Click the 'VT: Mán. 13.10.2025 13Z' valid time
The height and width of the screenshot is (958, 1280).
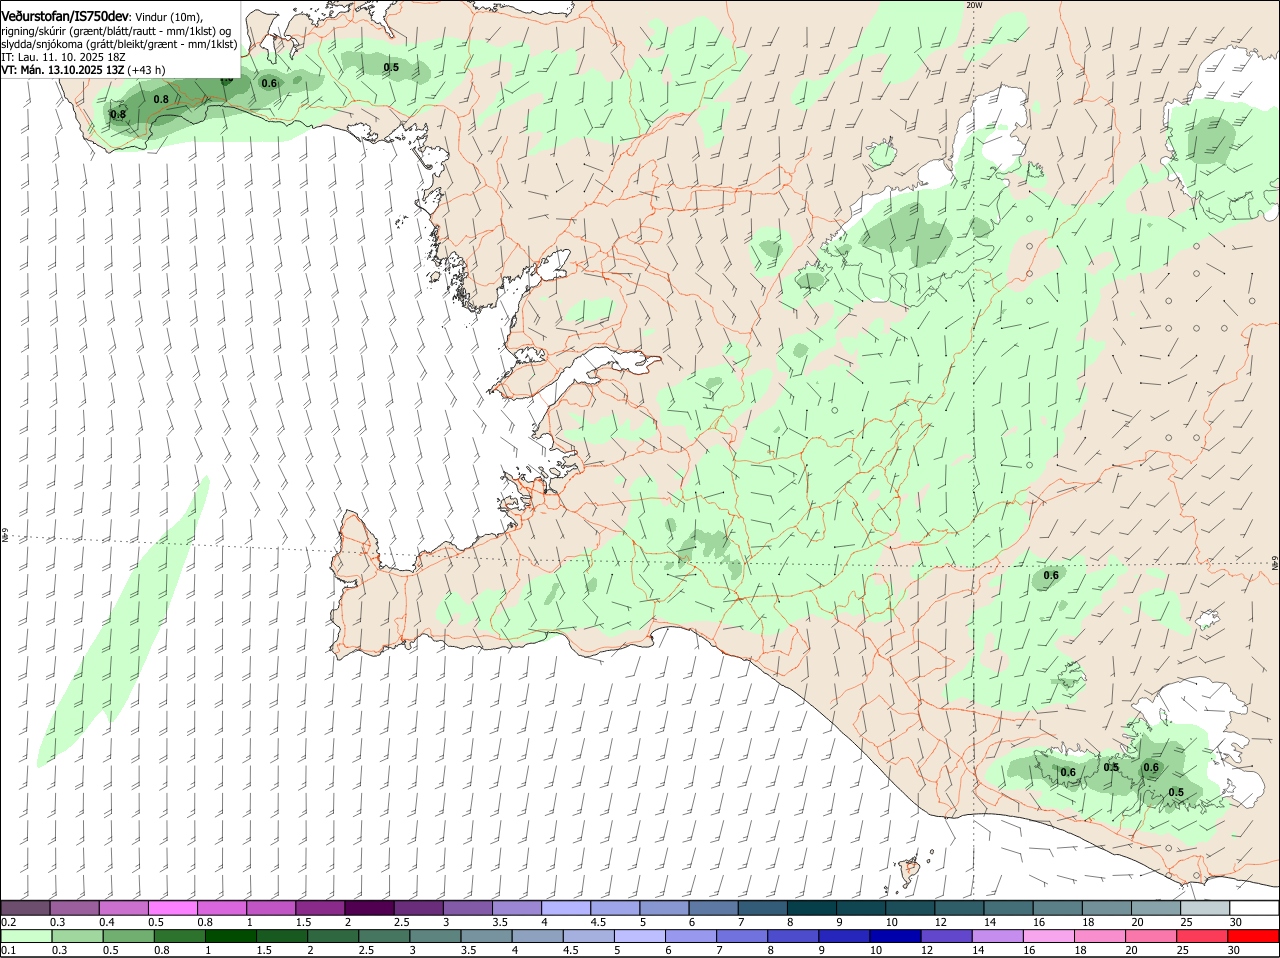pyautogui.click(x=62, y=70)
